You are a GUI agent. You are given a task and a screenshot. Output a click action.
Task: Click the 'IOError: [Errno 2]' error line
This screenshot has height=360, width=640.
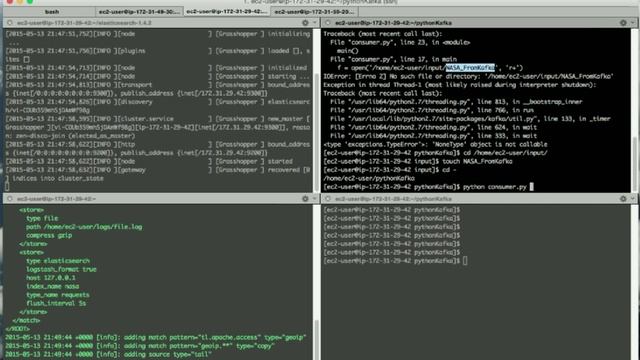(x=469, y=76)
